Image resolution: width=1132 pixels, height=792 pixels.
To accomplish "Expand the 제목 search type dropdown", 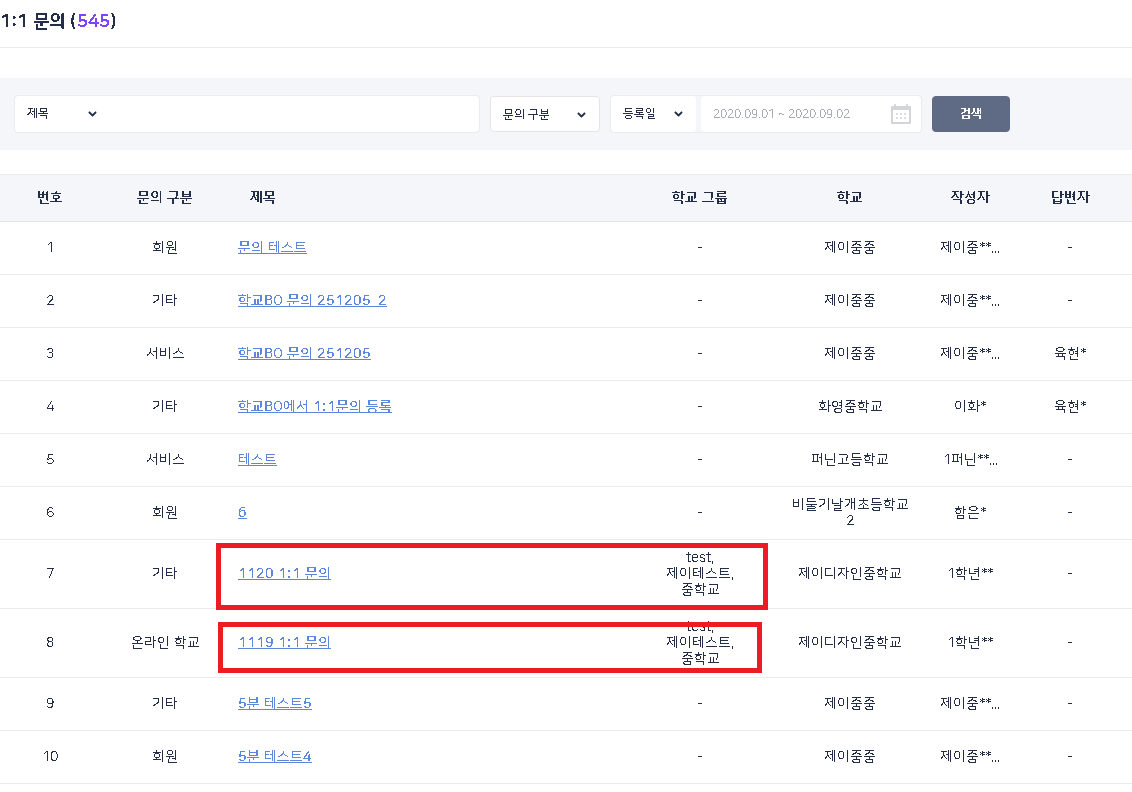I will (62, 114).
